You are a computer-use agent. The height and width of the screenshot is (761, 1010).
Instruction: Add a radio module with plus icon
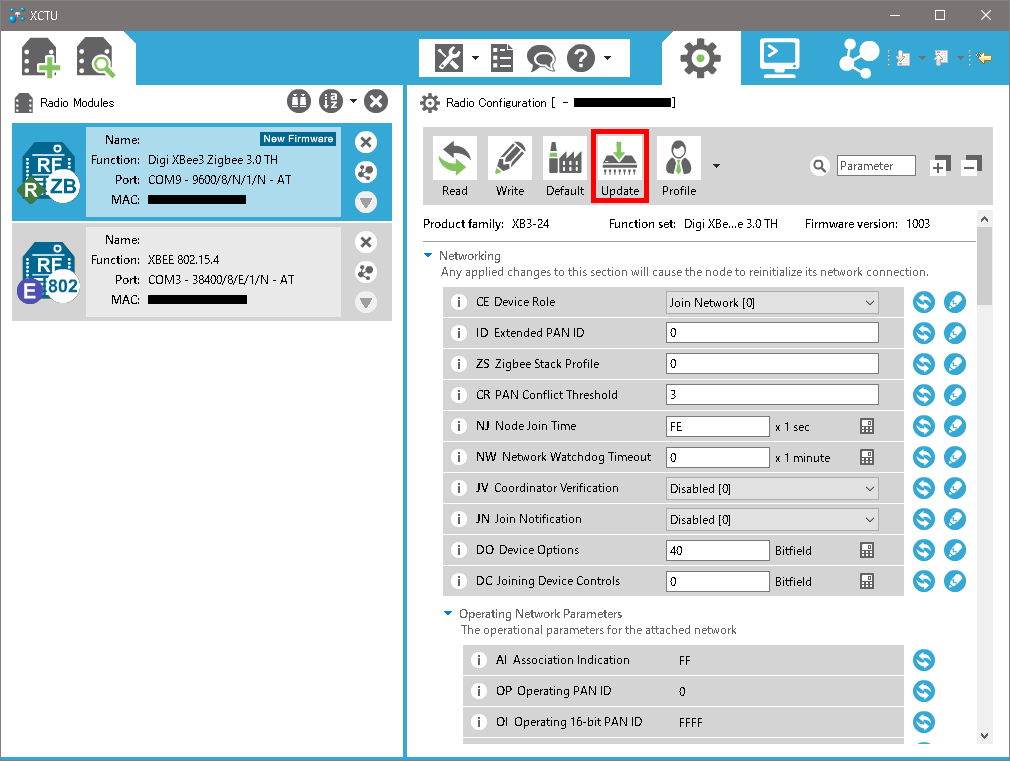[x=41, y=58]
